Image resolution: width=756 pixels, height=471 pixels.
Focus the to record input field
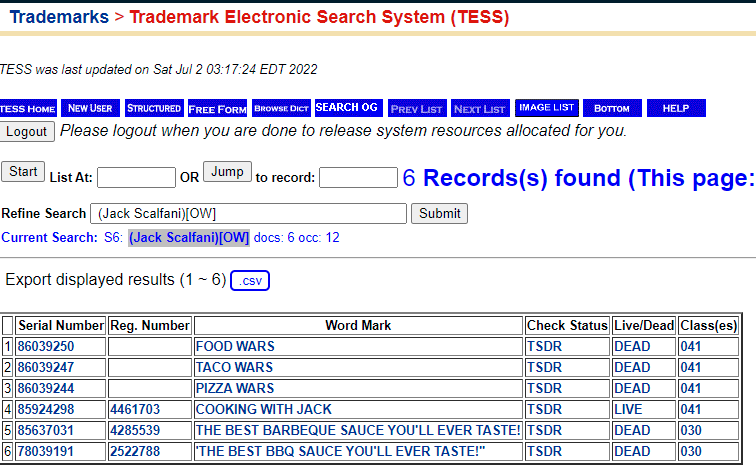[x=358, y=177]
